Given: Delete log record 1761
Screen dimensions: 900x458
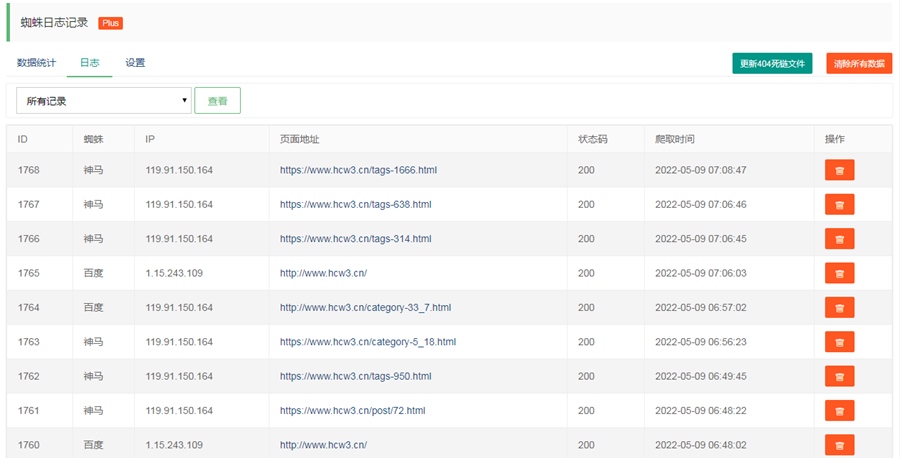Looking at the screenshot, I should (839, 411).
